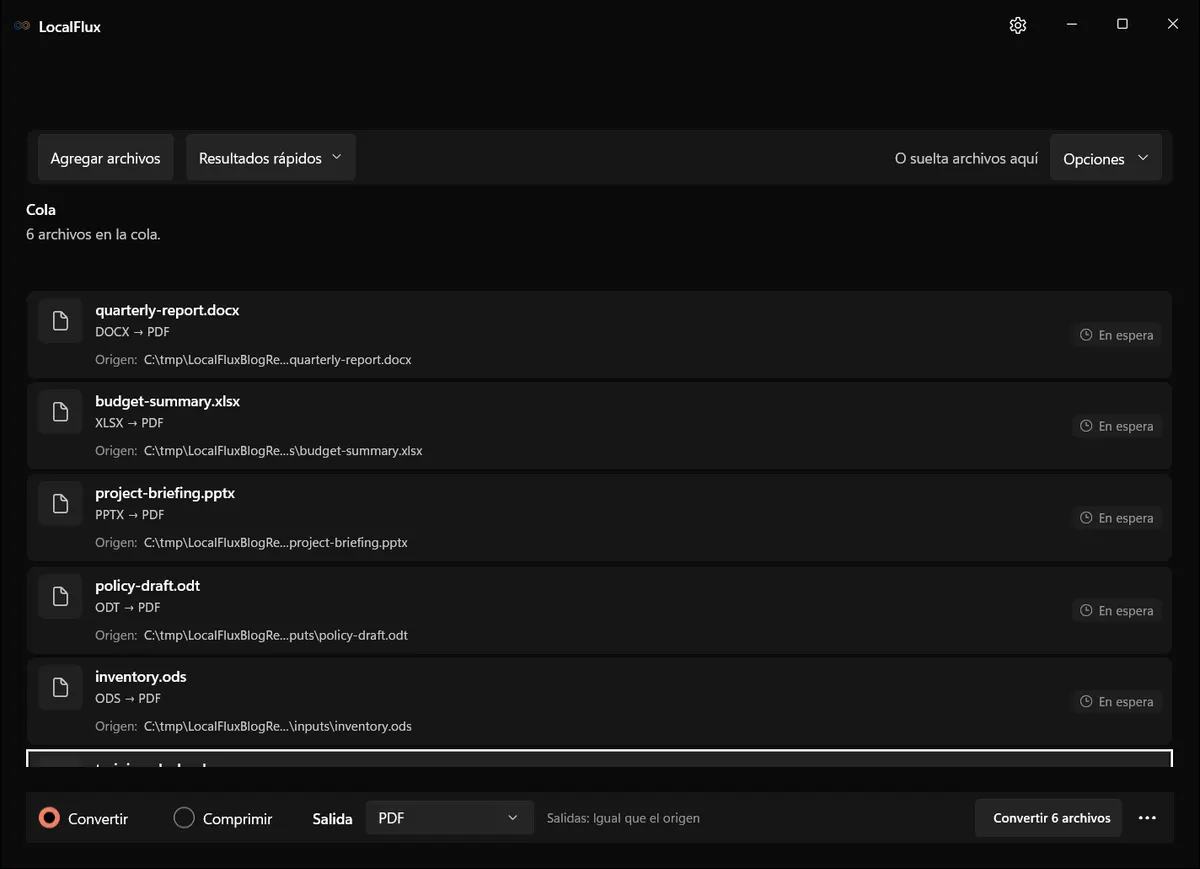Click the PPTX → PDF conversion label

click(129, 515)
